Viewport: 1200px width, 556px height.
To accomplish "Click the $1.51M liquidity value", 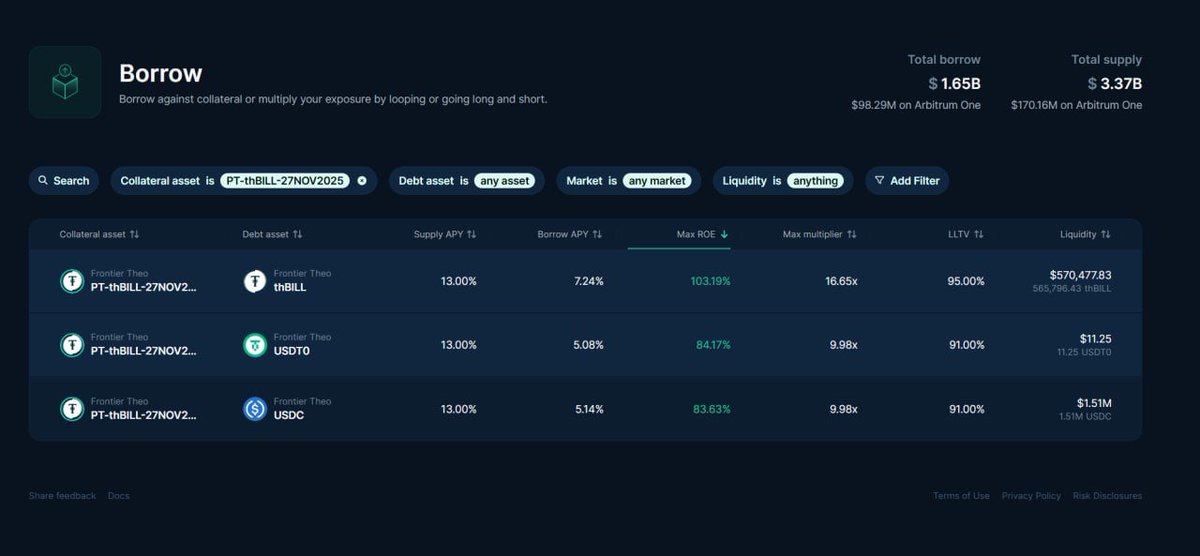I will coord(1093,403).
